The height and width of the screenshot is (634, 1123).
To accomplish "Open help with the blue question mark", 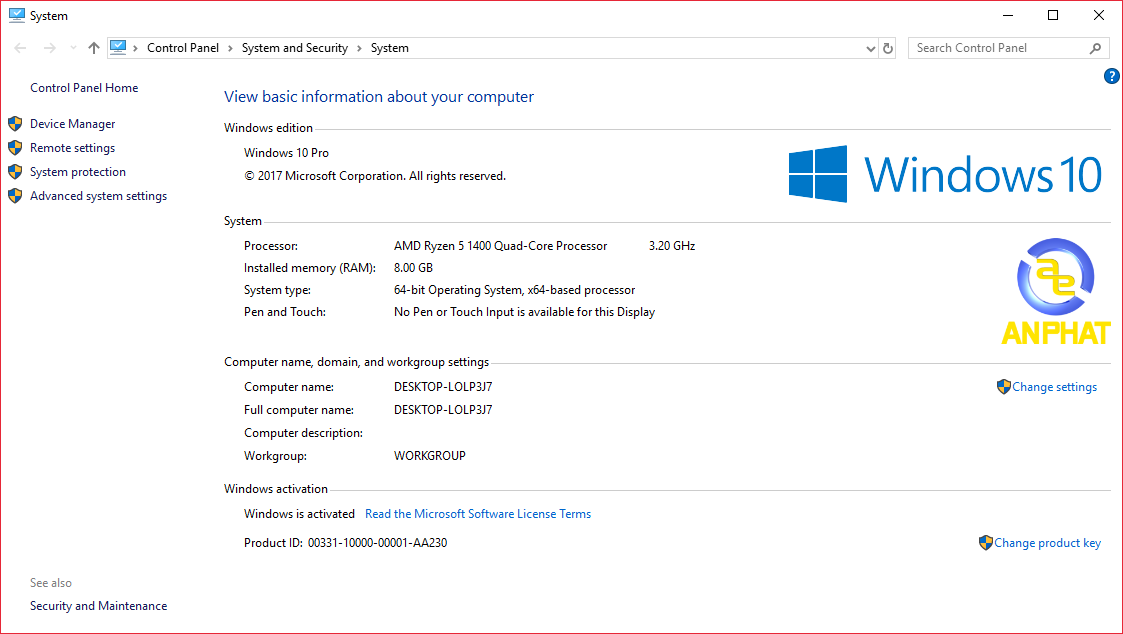I will pyautogui.click(x=1111, y=77).
